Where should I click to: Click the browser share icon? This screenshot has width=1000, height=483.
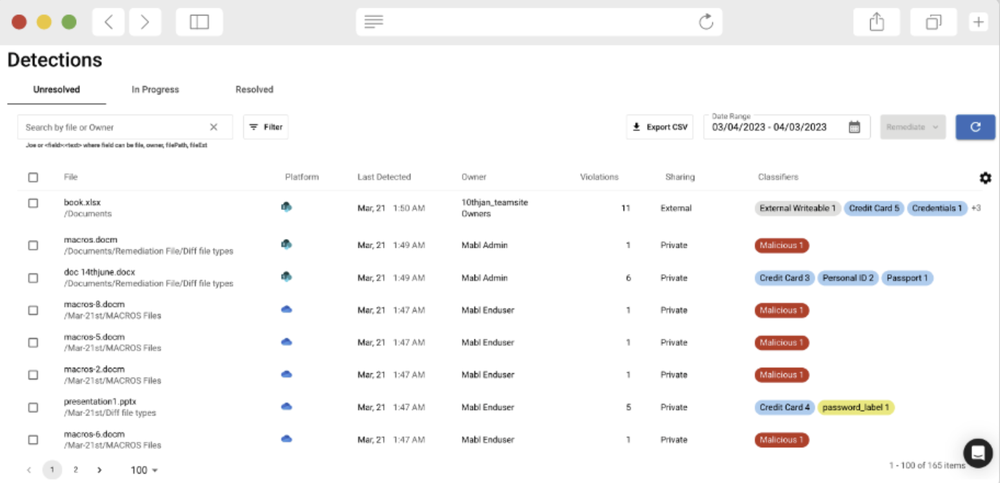pyautogui.click(x=877, y=22)
